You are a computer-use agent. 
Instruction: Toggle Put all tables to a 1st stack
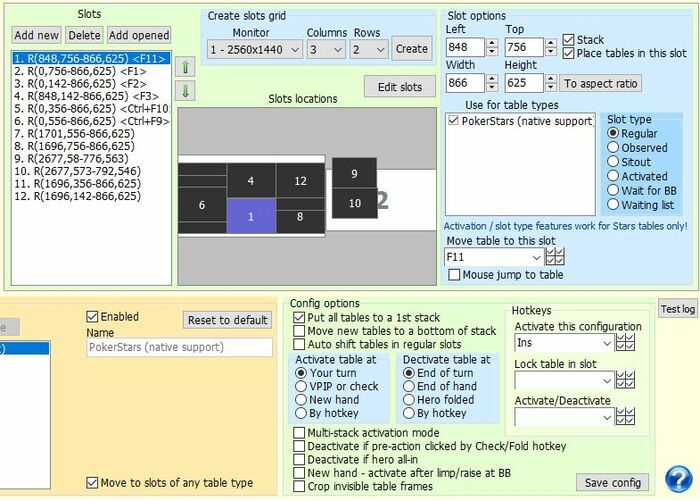(299, 317)
